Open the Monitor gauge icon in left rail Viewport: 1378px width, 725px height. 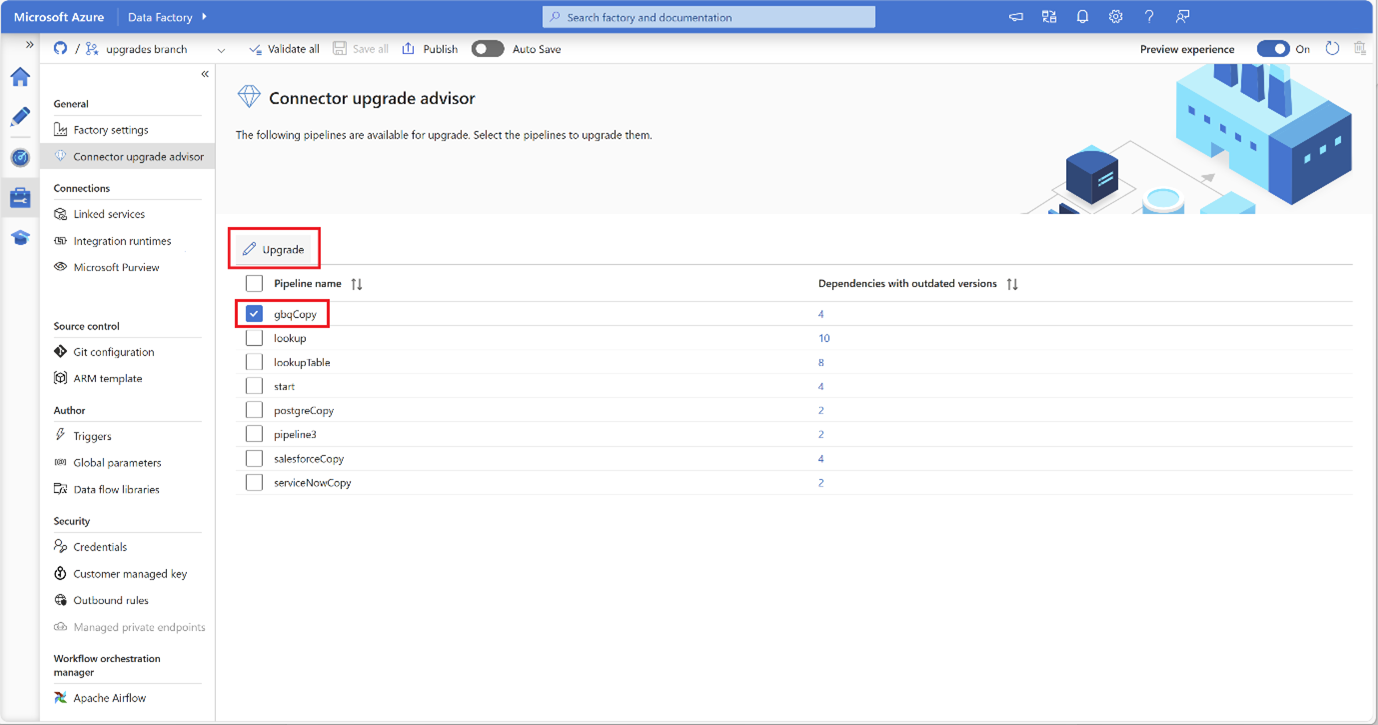pyautogui.click(x=20, y=158)
